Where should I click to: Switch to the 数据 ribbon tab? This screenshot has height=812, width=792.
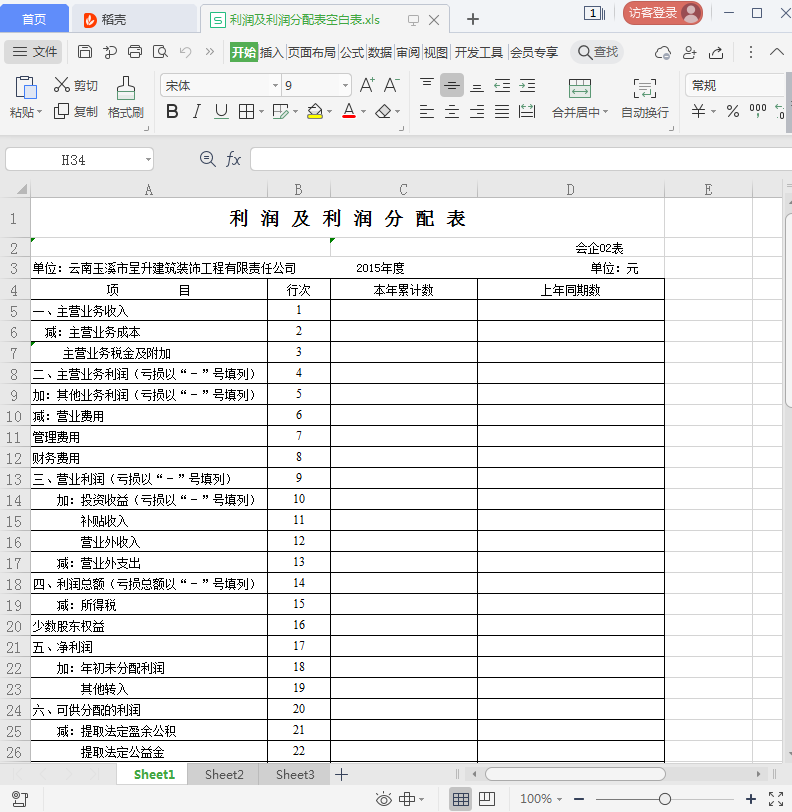coord(380,52)
